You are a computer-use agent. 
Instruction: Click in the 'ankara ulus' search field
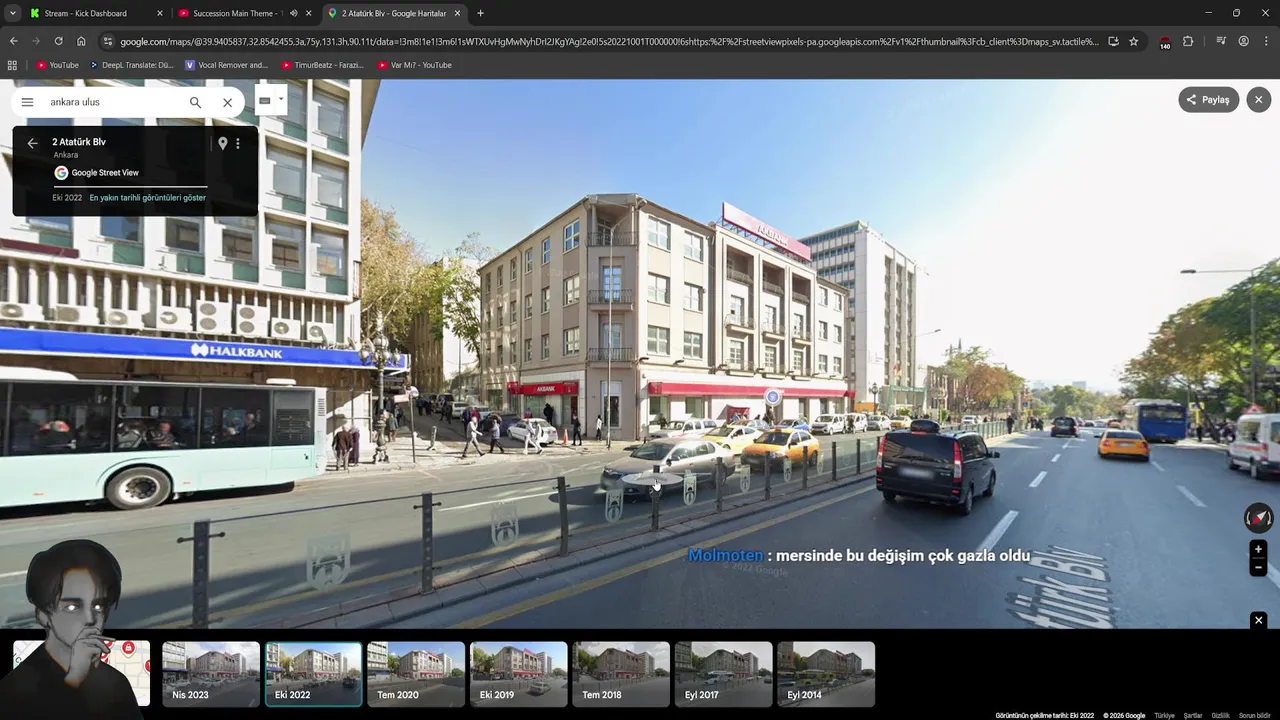(x=110, y=102)
